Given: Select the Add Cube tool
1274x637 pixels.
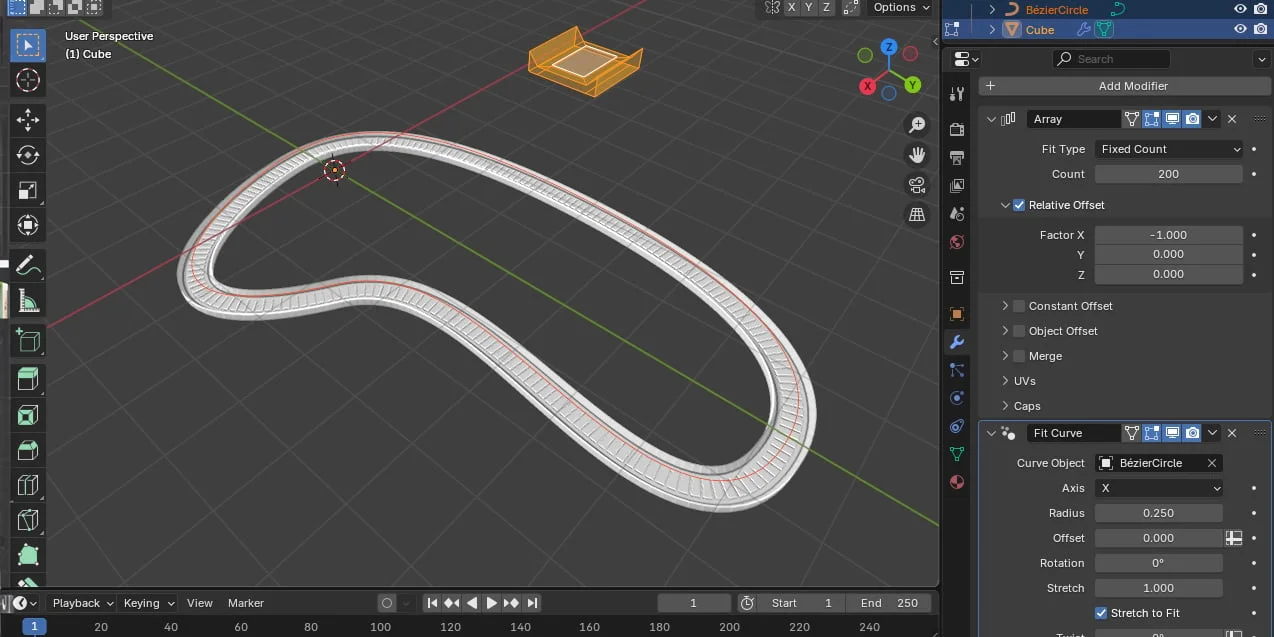Looking at the screenshot, I should (28, 340).
